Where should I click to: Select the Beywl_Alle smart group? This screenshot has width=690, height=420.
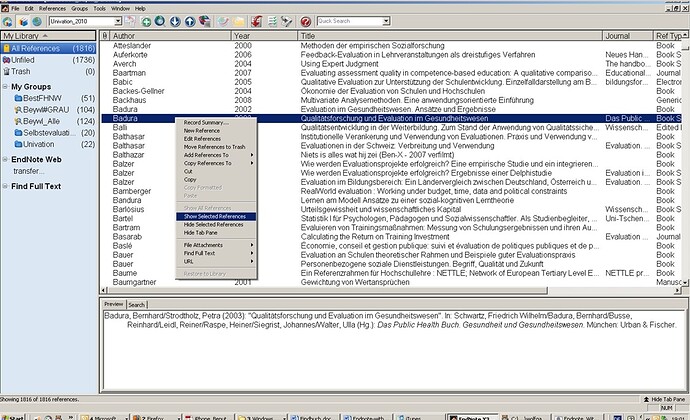[x=55, y=121]
